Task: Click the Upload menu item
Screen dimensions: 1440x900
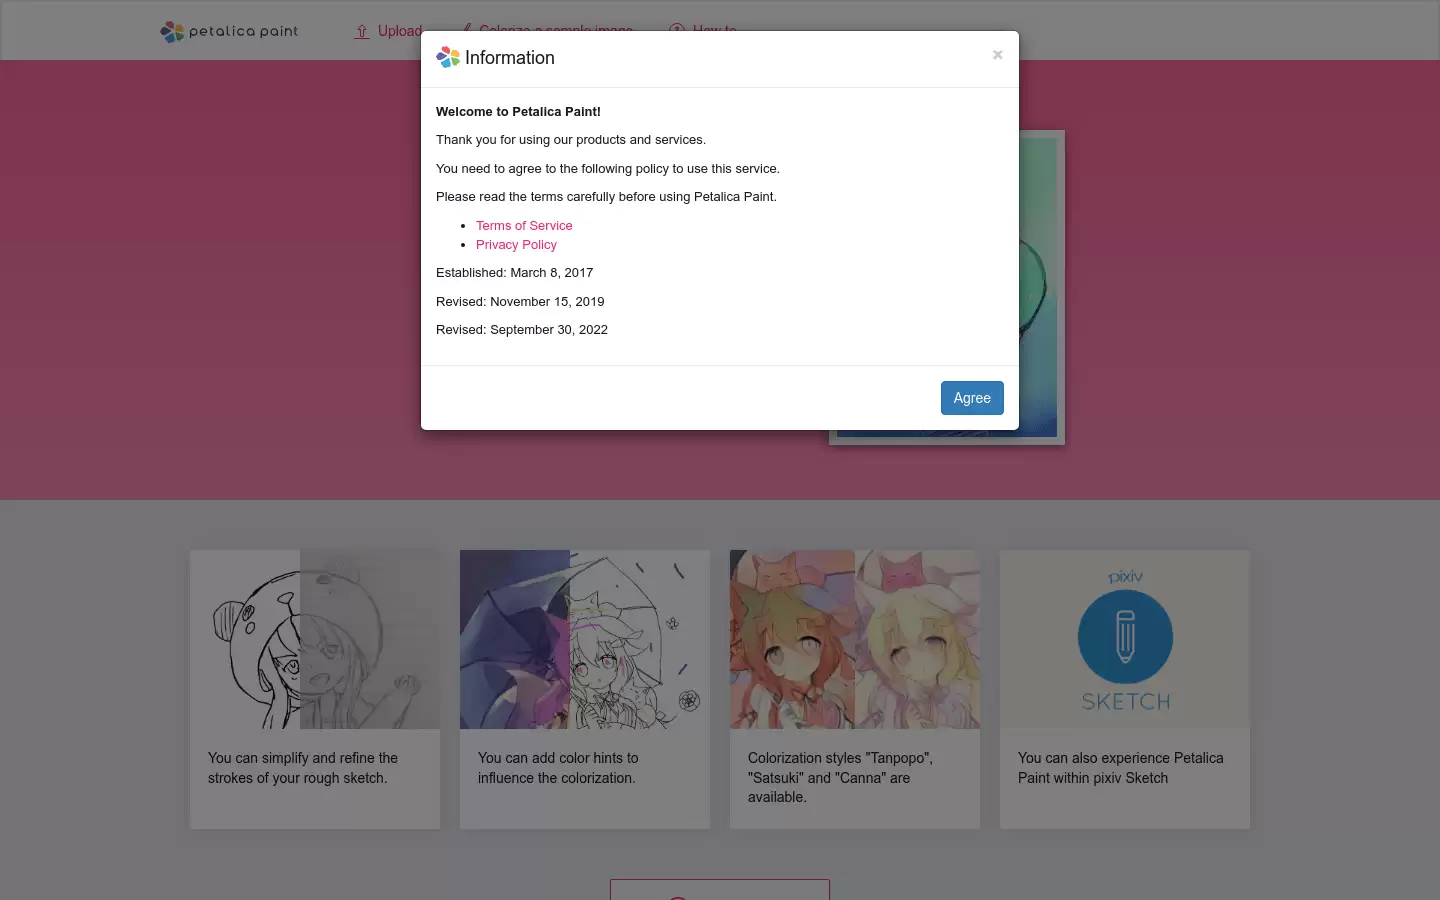Action: click(x=388, y=31)
